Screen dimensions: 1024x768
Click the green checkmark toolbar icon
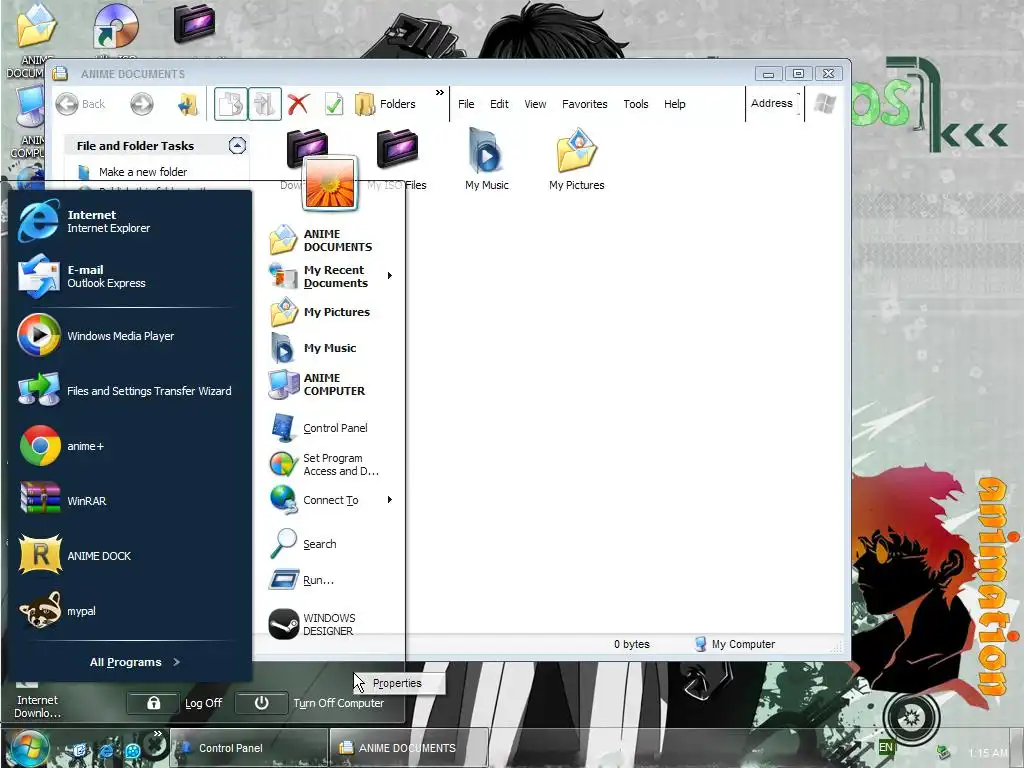pos(334,104)
